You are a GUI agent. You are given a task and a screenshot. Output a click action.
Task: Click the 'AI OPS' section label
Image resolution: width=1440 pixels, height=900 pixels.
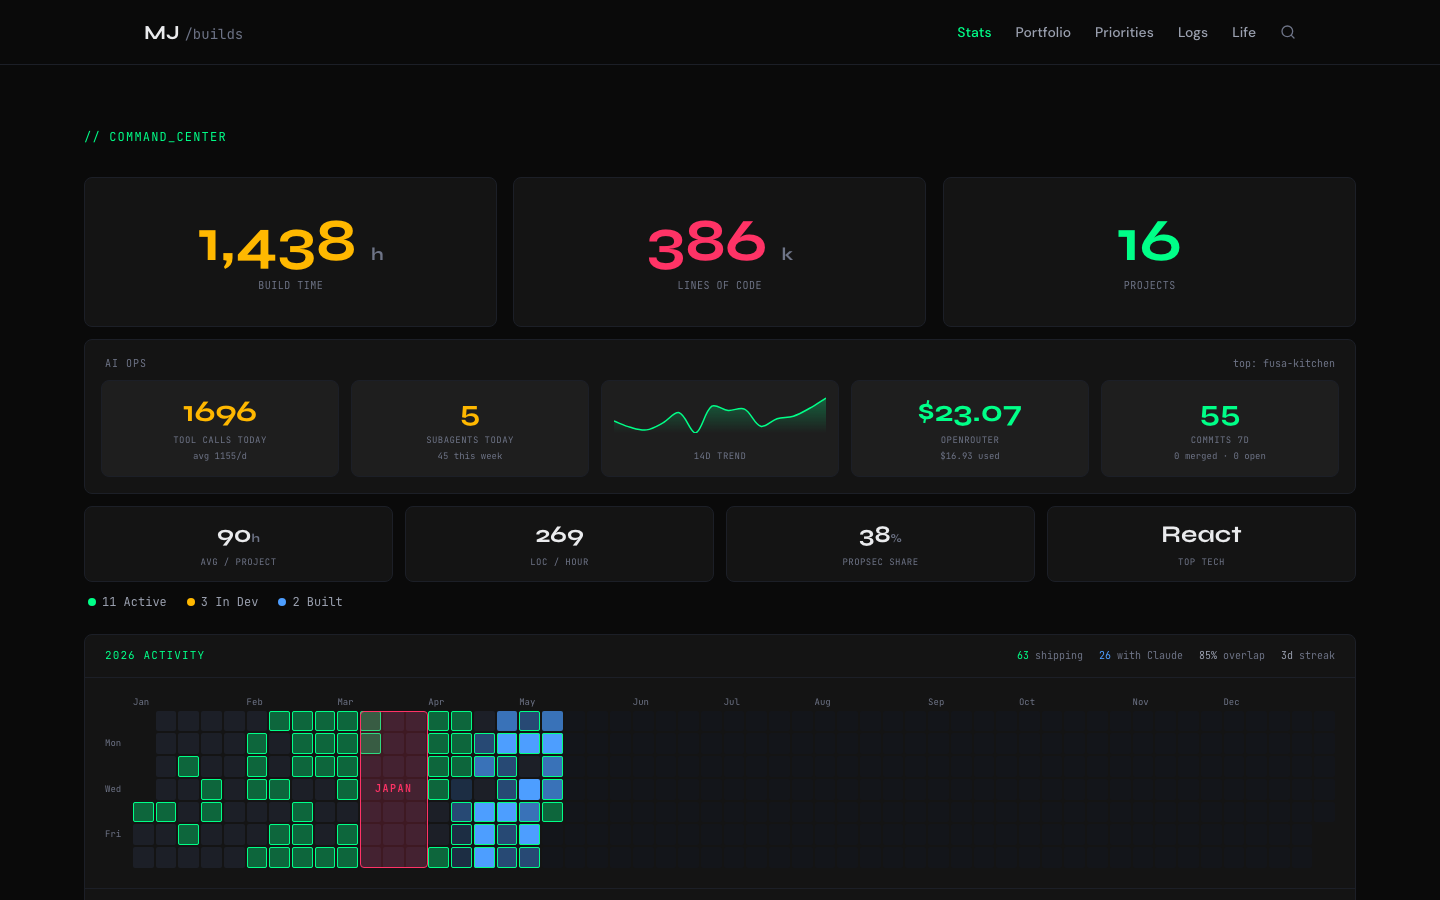[x=126, y=363]
